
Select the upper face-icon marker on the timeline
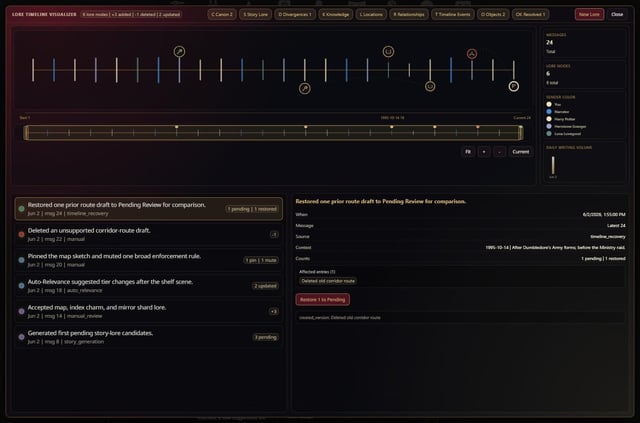click(388, 51)
